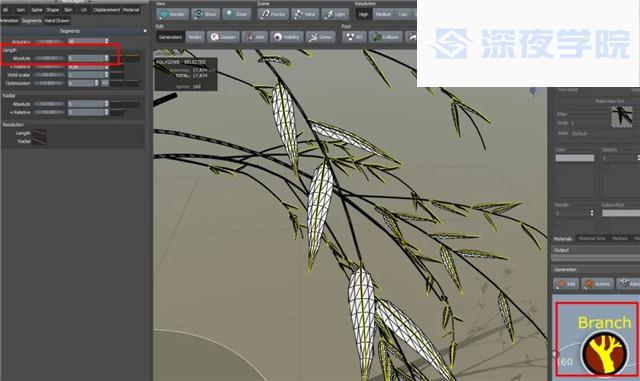The height and width of the screenshot is (381, 640).
Task: Open the Skin properties tab
Action: click(68, 10)
